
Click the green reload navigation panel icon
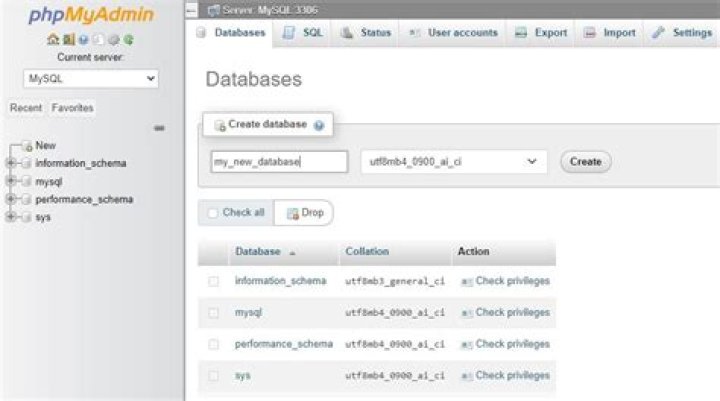click(129, 40)
